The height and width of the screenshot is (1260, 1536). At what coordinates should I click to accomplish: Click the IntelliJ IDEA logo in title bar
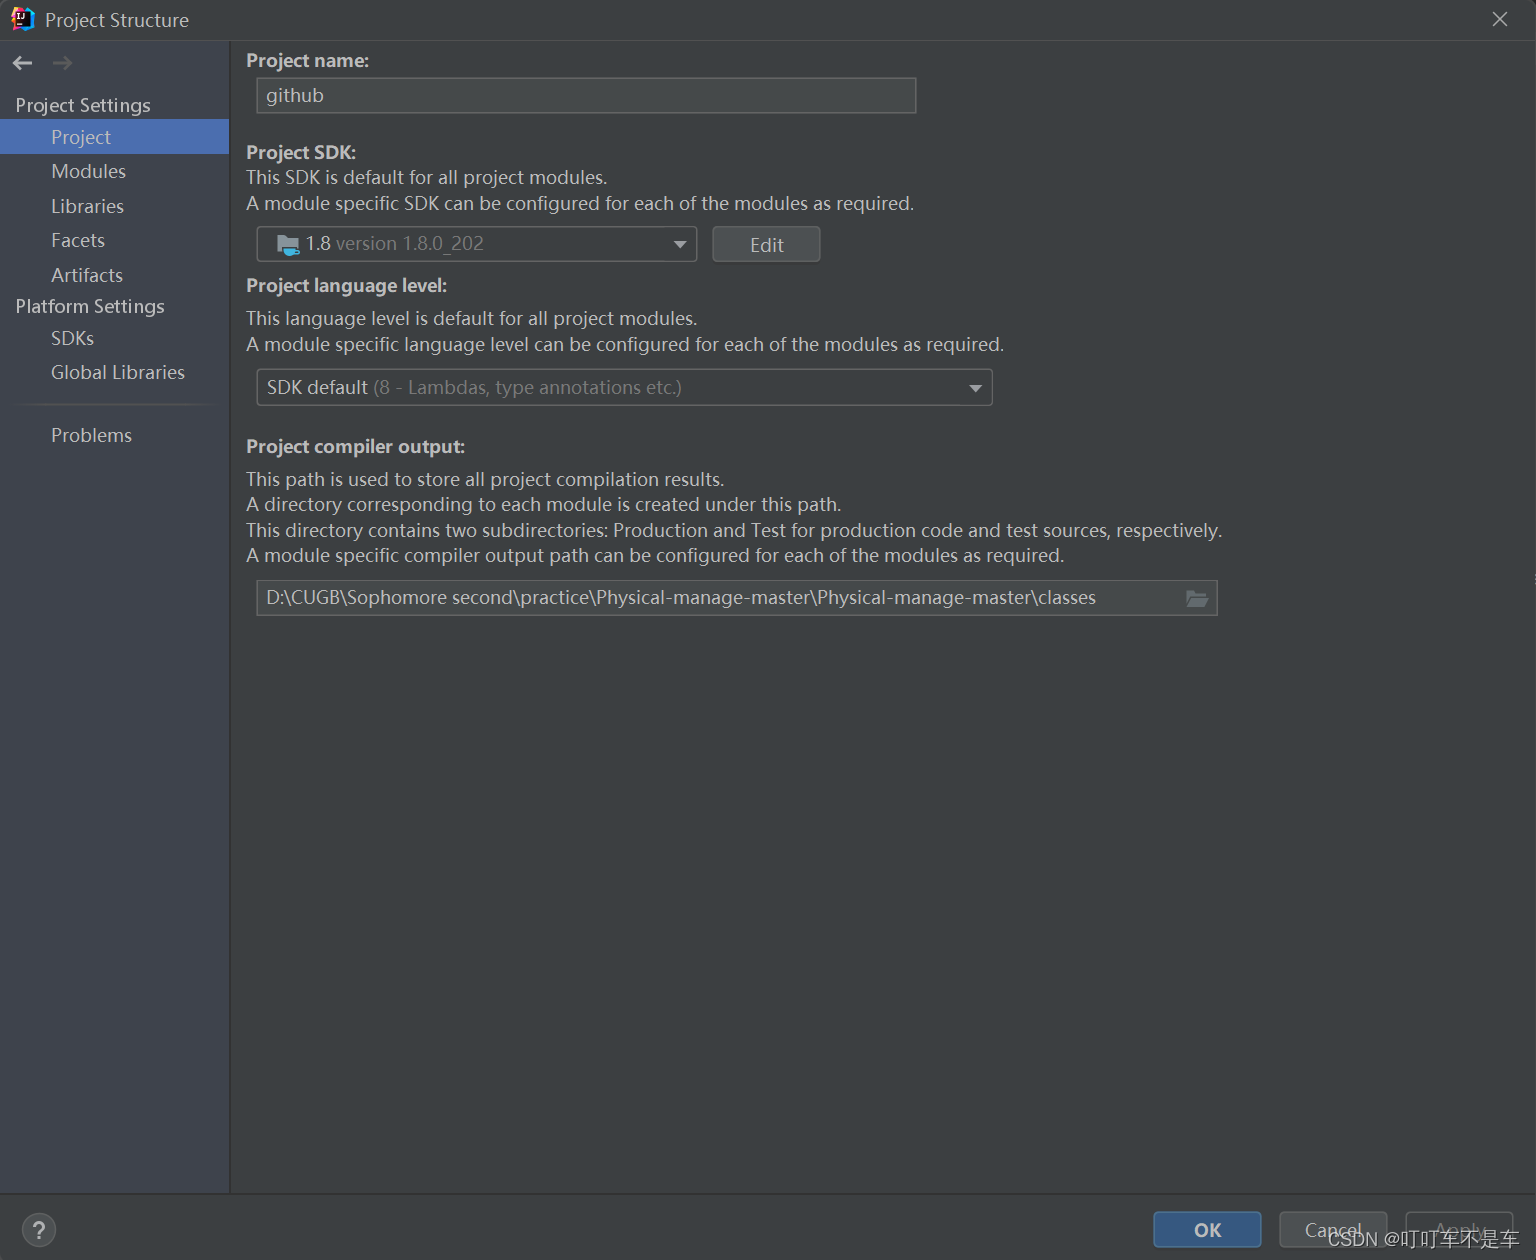pyautogui.click(x=22, y=18)
